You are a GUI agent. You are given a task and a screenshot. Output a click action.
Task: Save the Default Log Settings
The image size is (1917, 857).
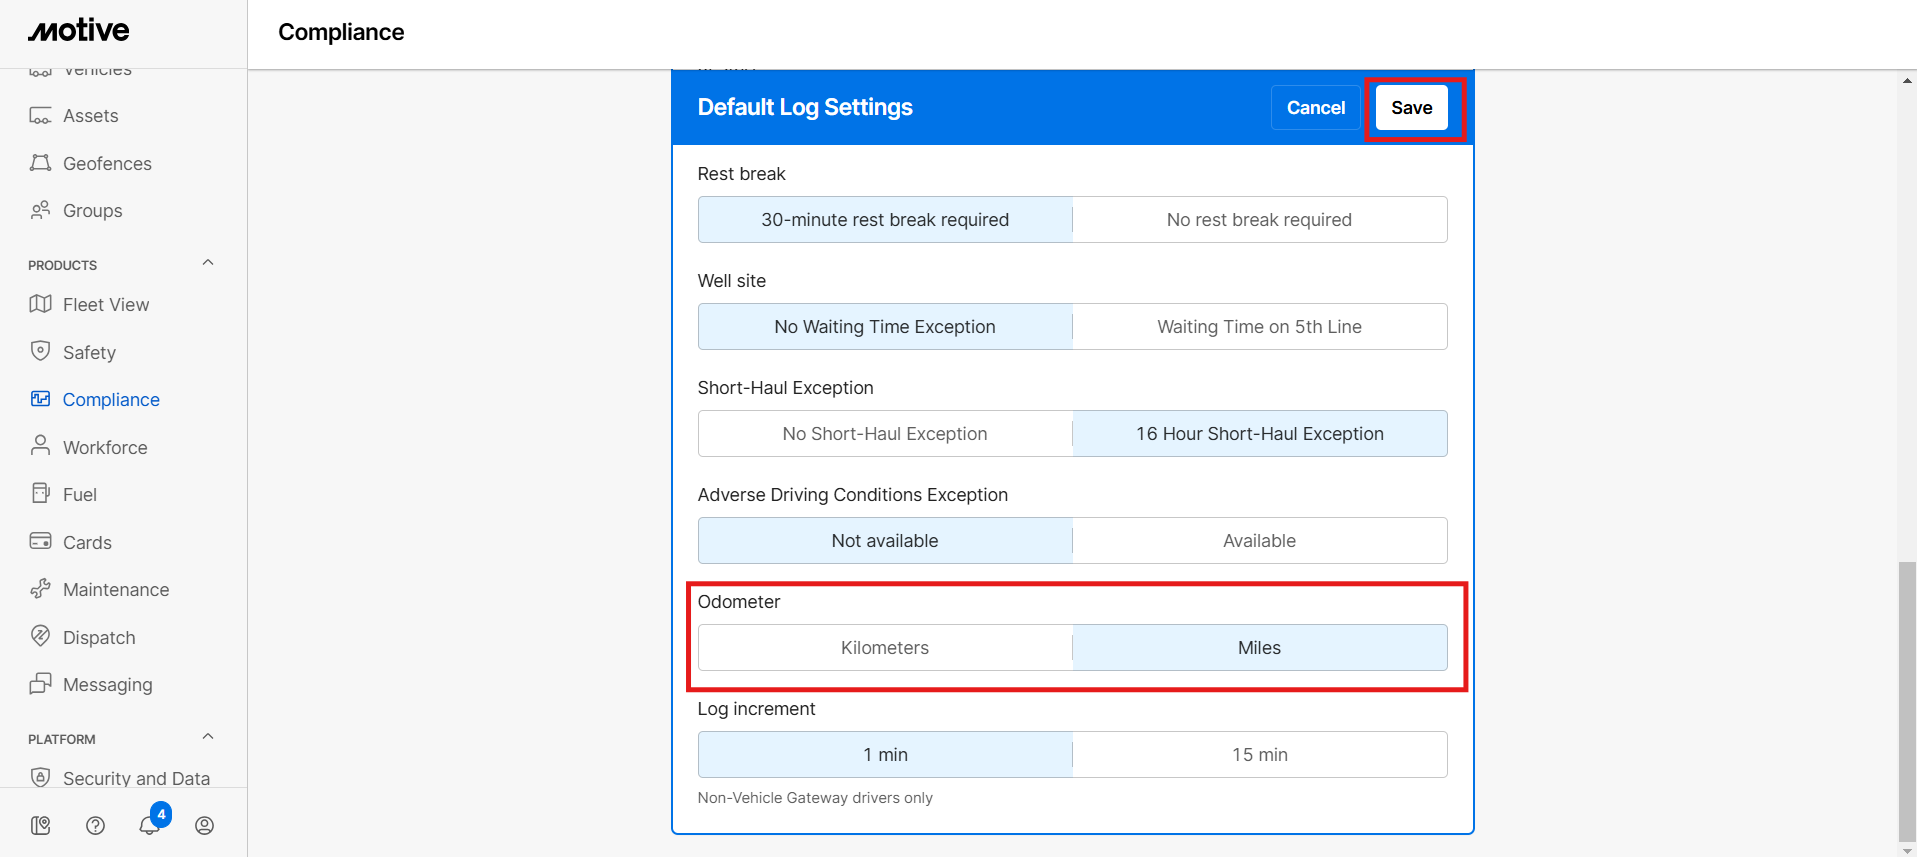tap(1411, 108)
